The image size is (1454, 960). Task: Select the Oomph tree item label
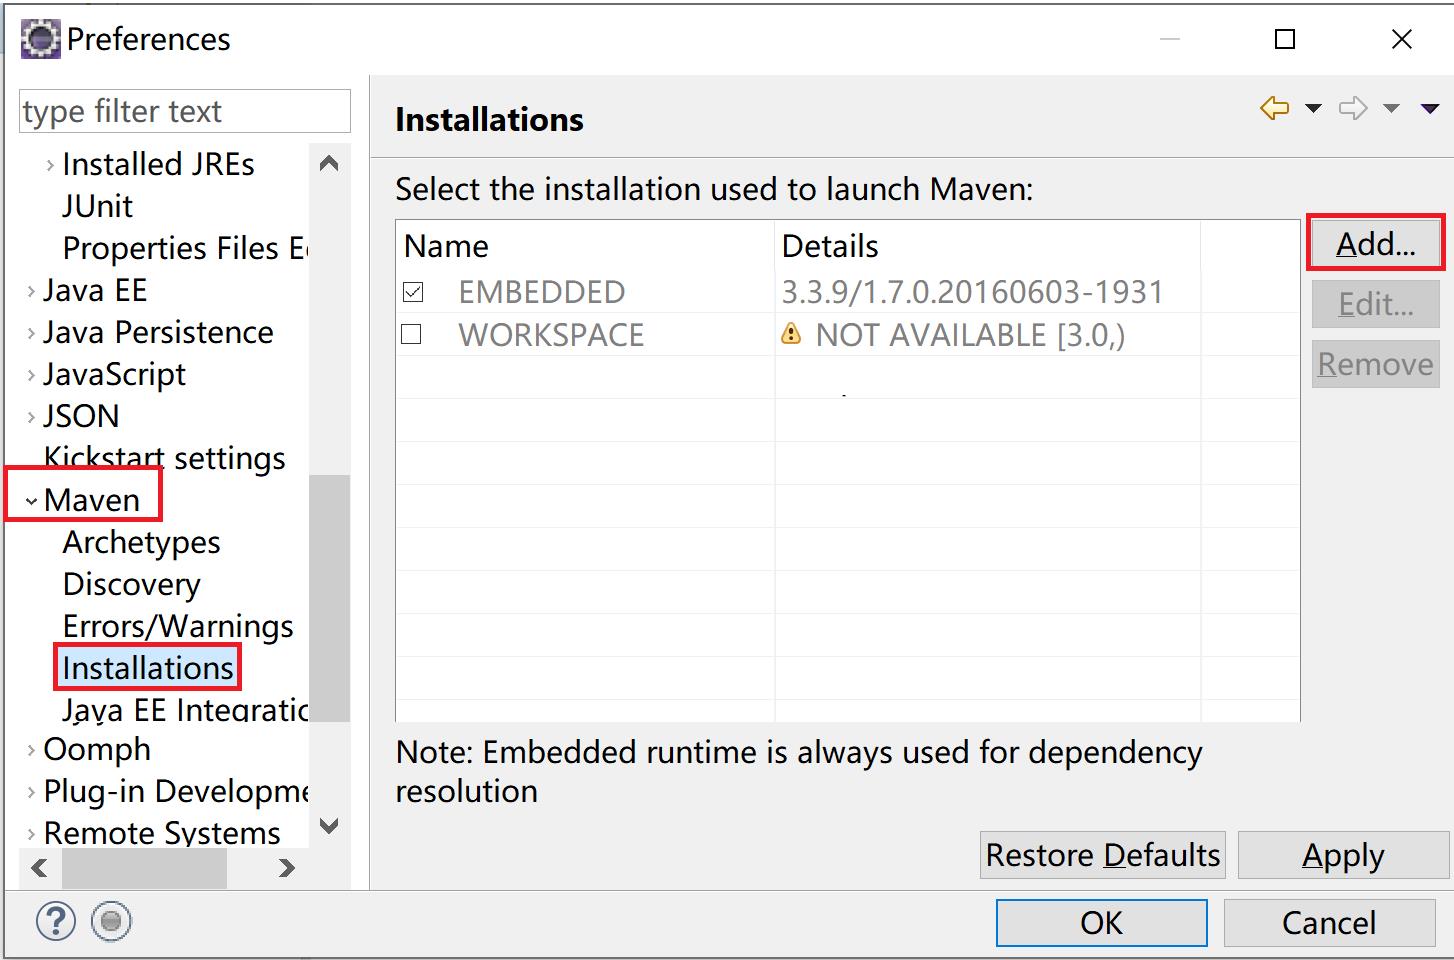point(97,749)
